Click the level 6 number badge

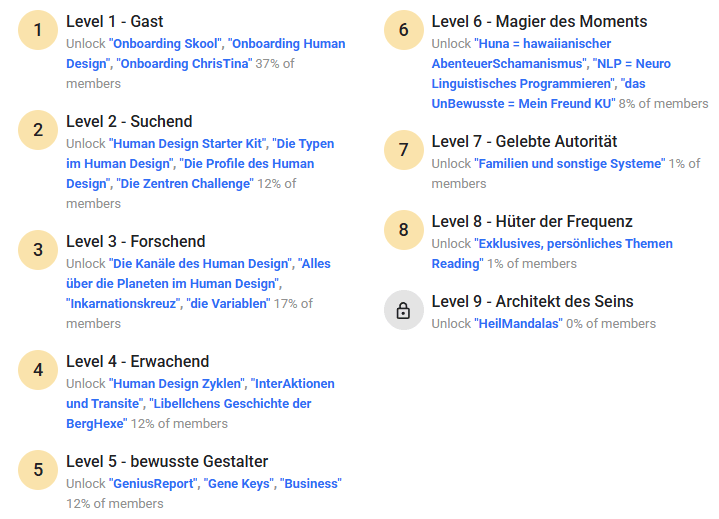[x=403, y=30]
